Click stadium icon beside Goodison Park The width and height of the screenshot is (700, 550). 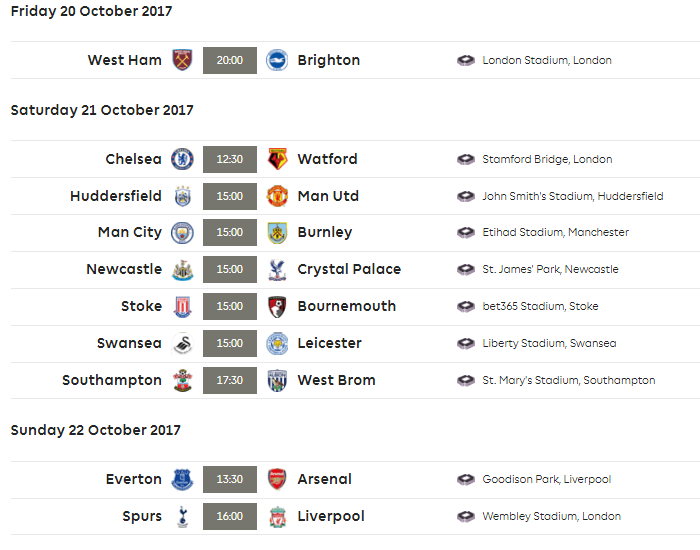pyautogui.click(x=466, y=479)
